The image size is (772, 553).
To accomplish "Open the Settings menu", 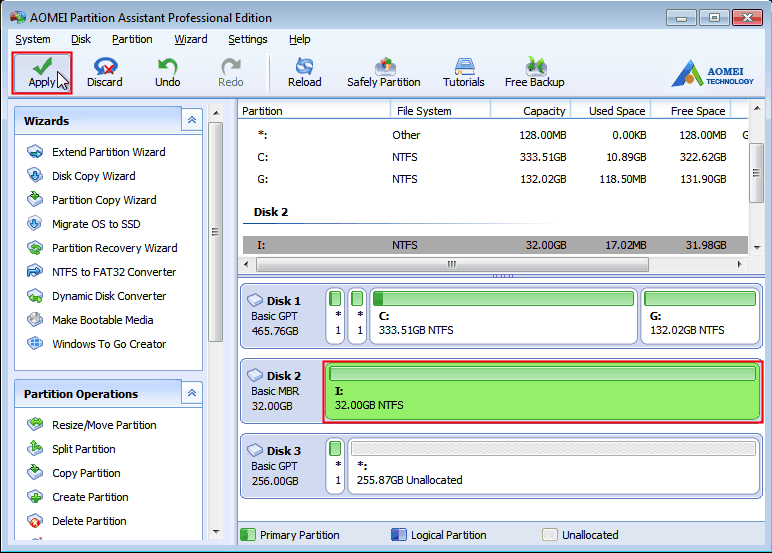I will click(x=247, y=39).
